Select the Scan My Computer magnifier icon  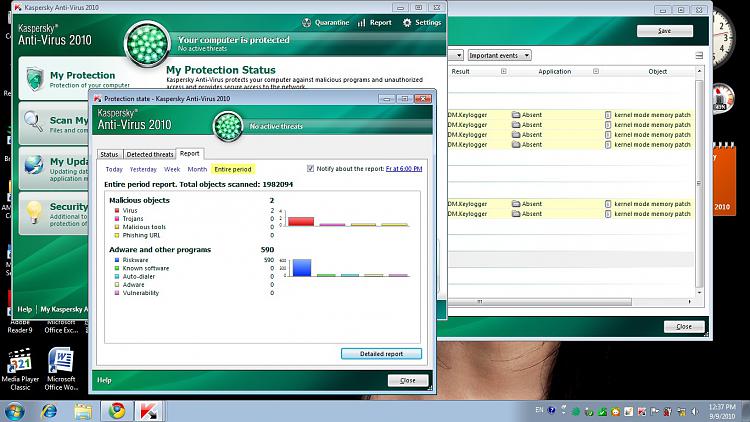tap(33, 122)
